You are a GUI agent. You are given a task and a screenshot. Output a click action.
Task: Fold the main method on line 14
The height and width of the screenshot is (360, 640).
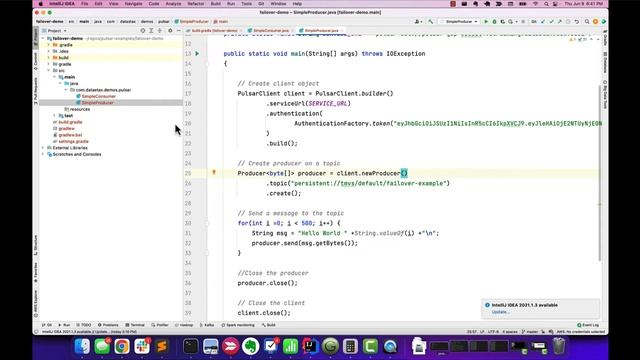[x=207, y=63]
